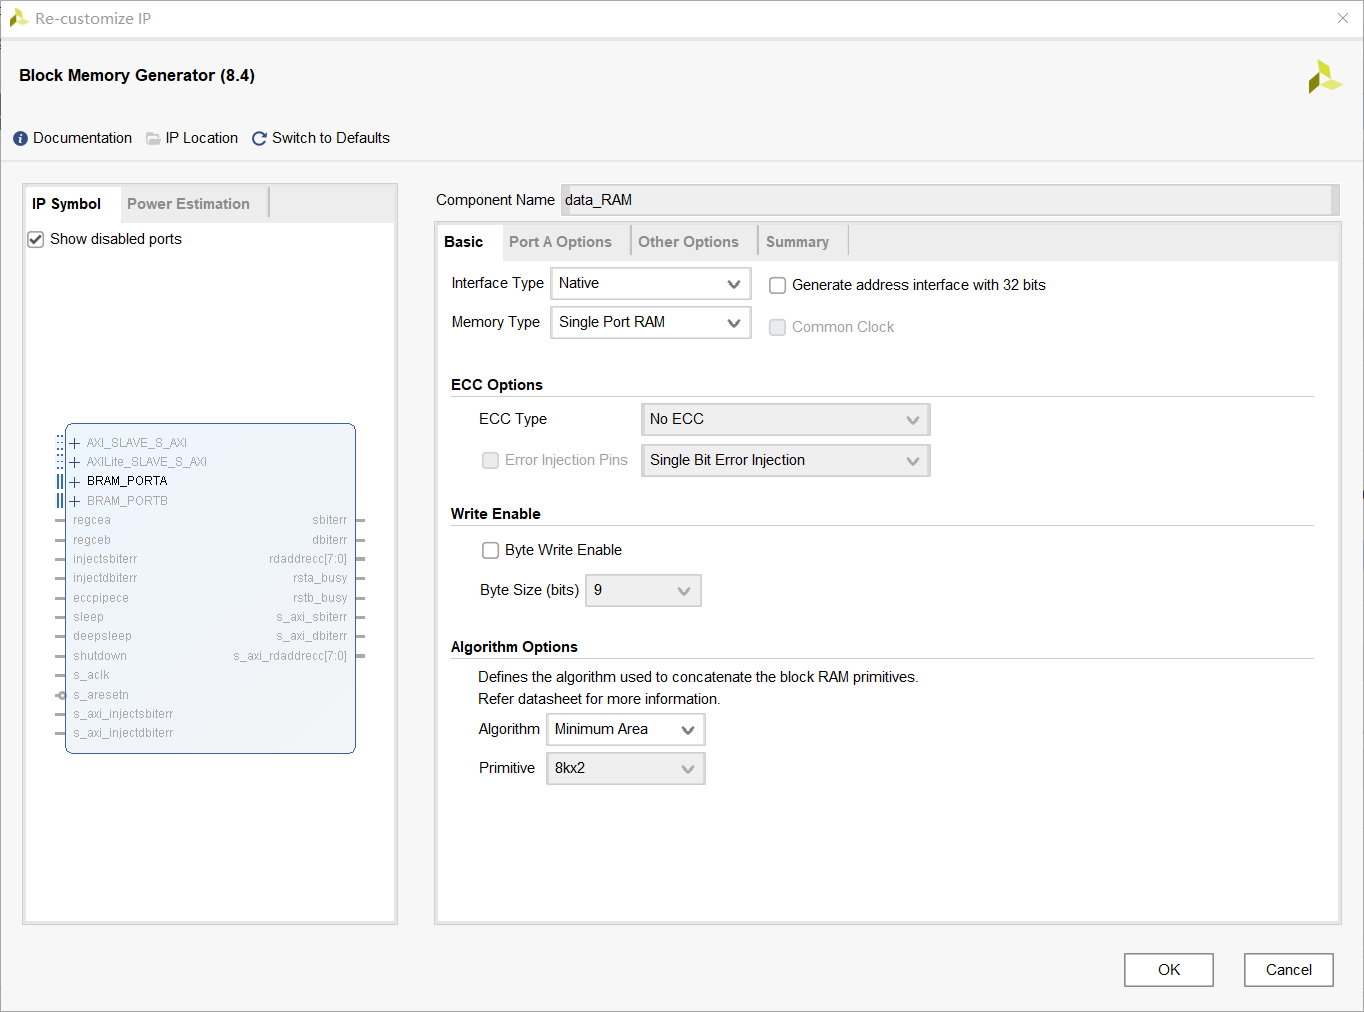Click the Xilinx logo at top right
Image resolution: width=1364 pixels, height=1012 pixels.
coord(1325,77)
